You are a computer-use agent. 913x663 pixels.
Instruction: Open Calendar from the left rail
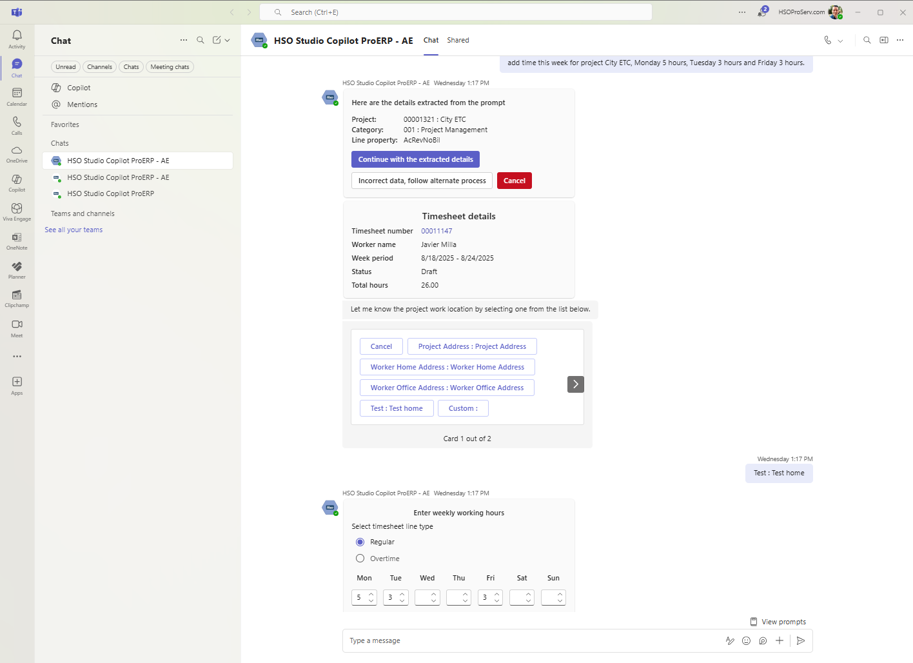pyautogui.click(x=17, y=96)
